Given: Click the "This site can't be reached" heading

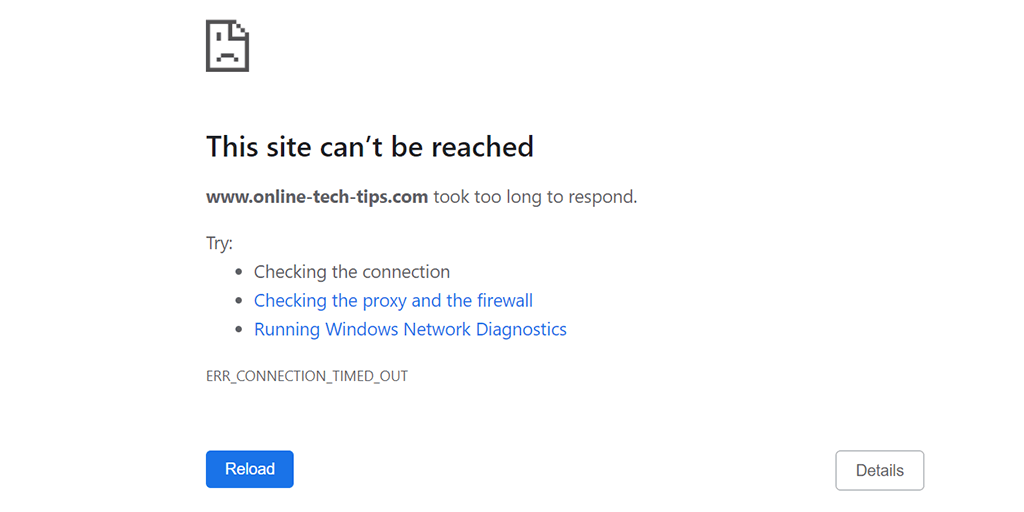Looking at the screenshot, I should pos(369,147).
